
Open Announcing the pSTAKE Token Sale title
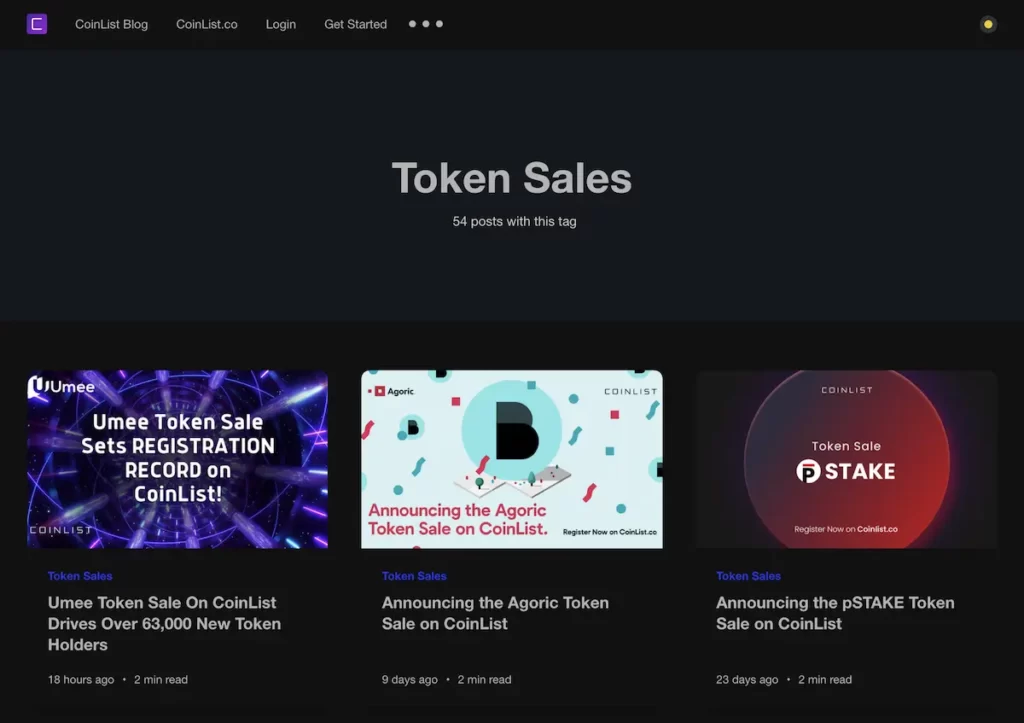point(835,613)
